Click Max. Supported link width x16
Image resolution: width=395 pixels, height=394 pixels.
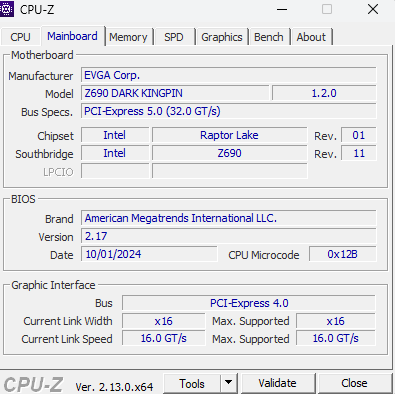336,321
